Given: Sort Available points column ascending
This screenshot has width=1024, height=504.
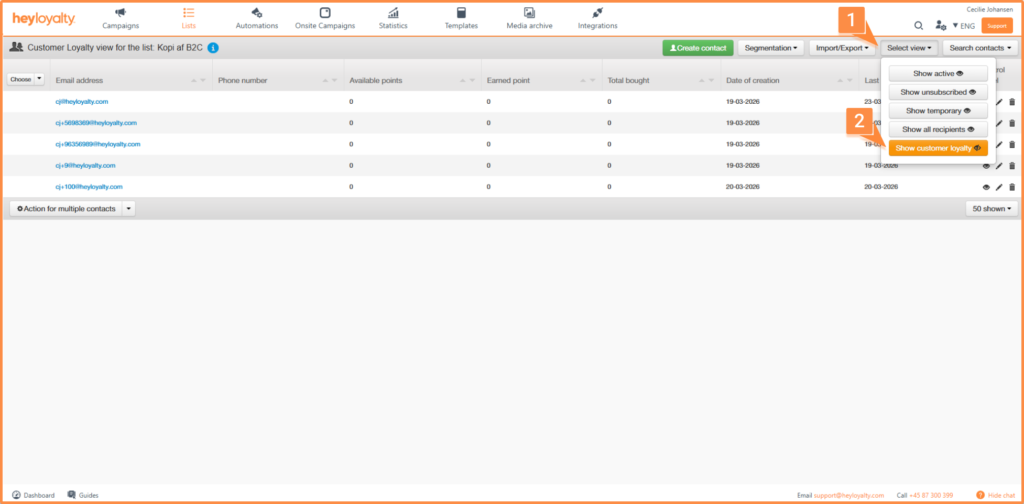Looking at the screenshot, I should [x=463, y=80].
